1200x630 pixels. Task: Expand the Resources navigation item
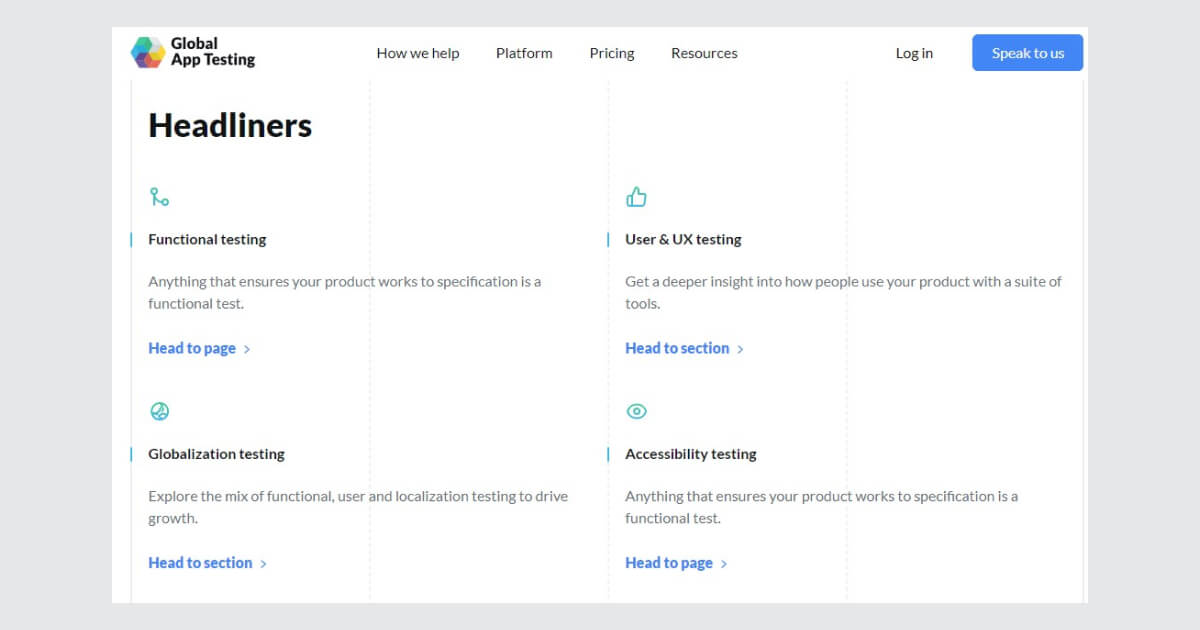tap(704, 53)
